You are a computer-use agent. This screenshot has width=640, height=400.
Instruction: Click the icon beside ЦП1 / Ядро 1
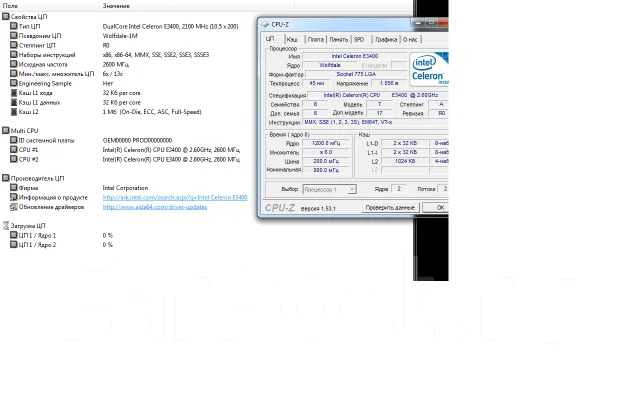click(x=13, y=235)
